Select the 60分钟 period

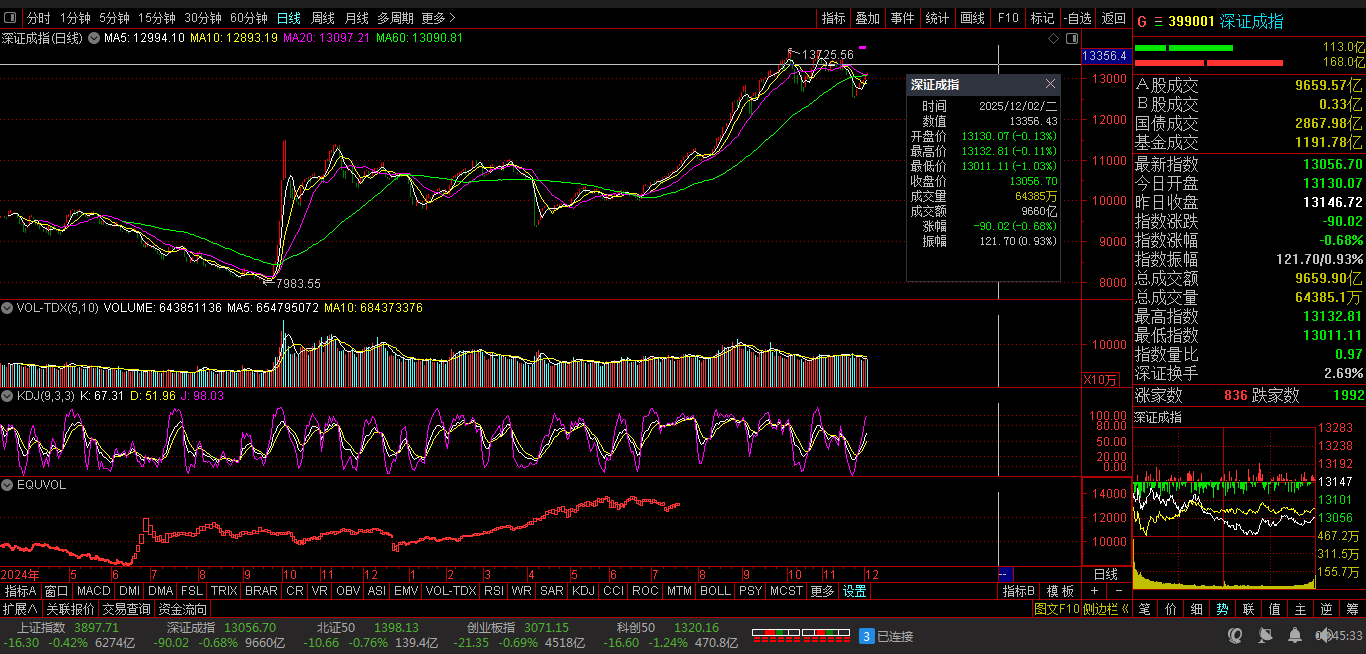pos(249,18)
